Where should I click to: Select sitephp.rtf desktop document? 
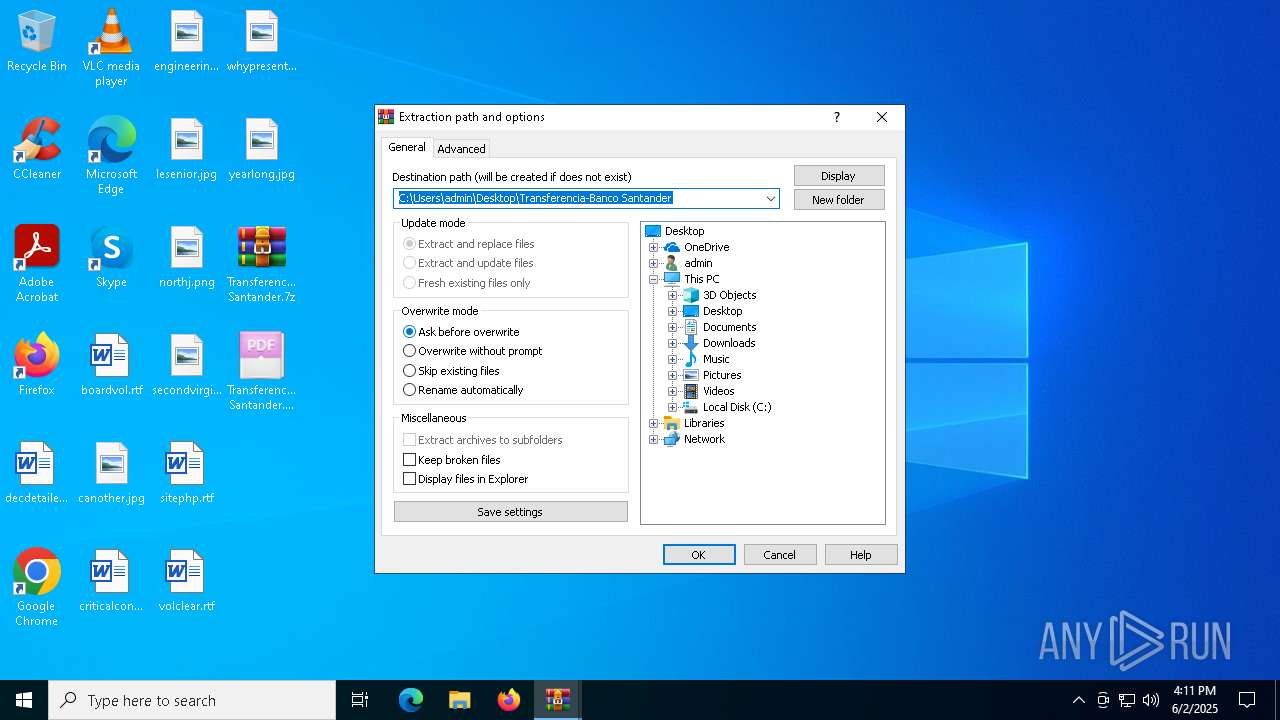click(187, 474)
